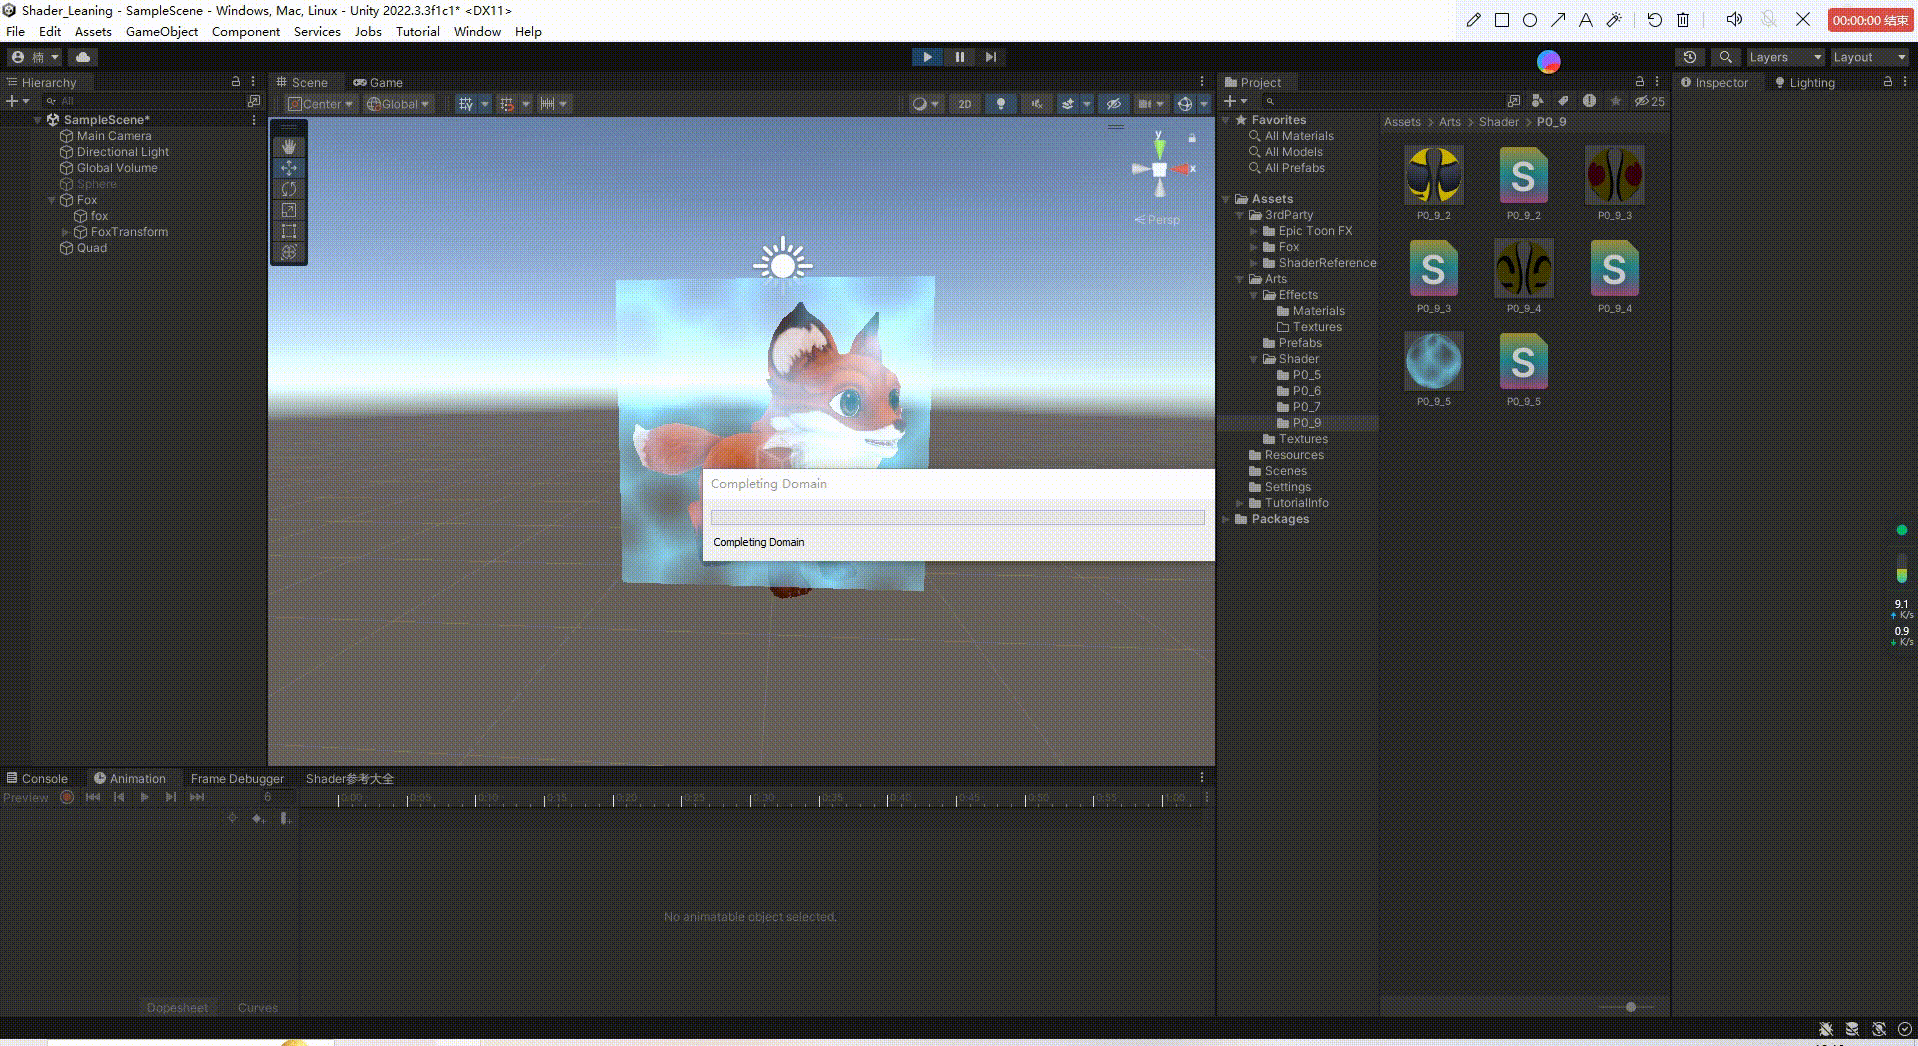
Task: Click the recorder undo icon
Action: coord(1655,20)
